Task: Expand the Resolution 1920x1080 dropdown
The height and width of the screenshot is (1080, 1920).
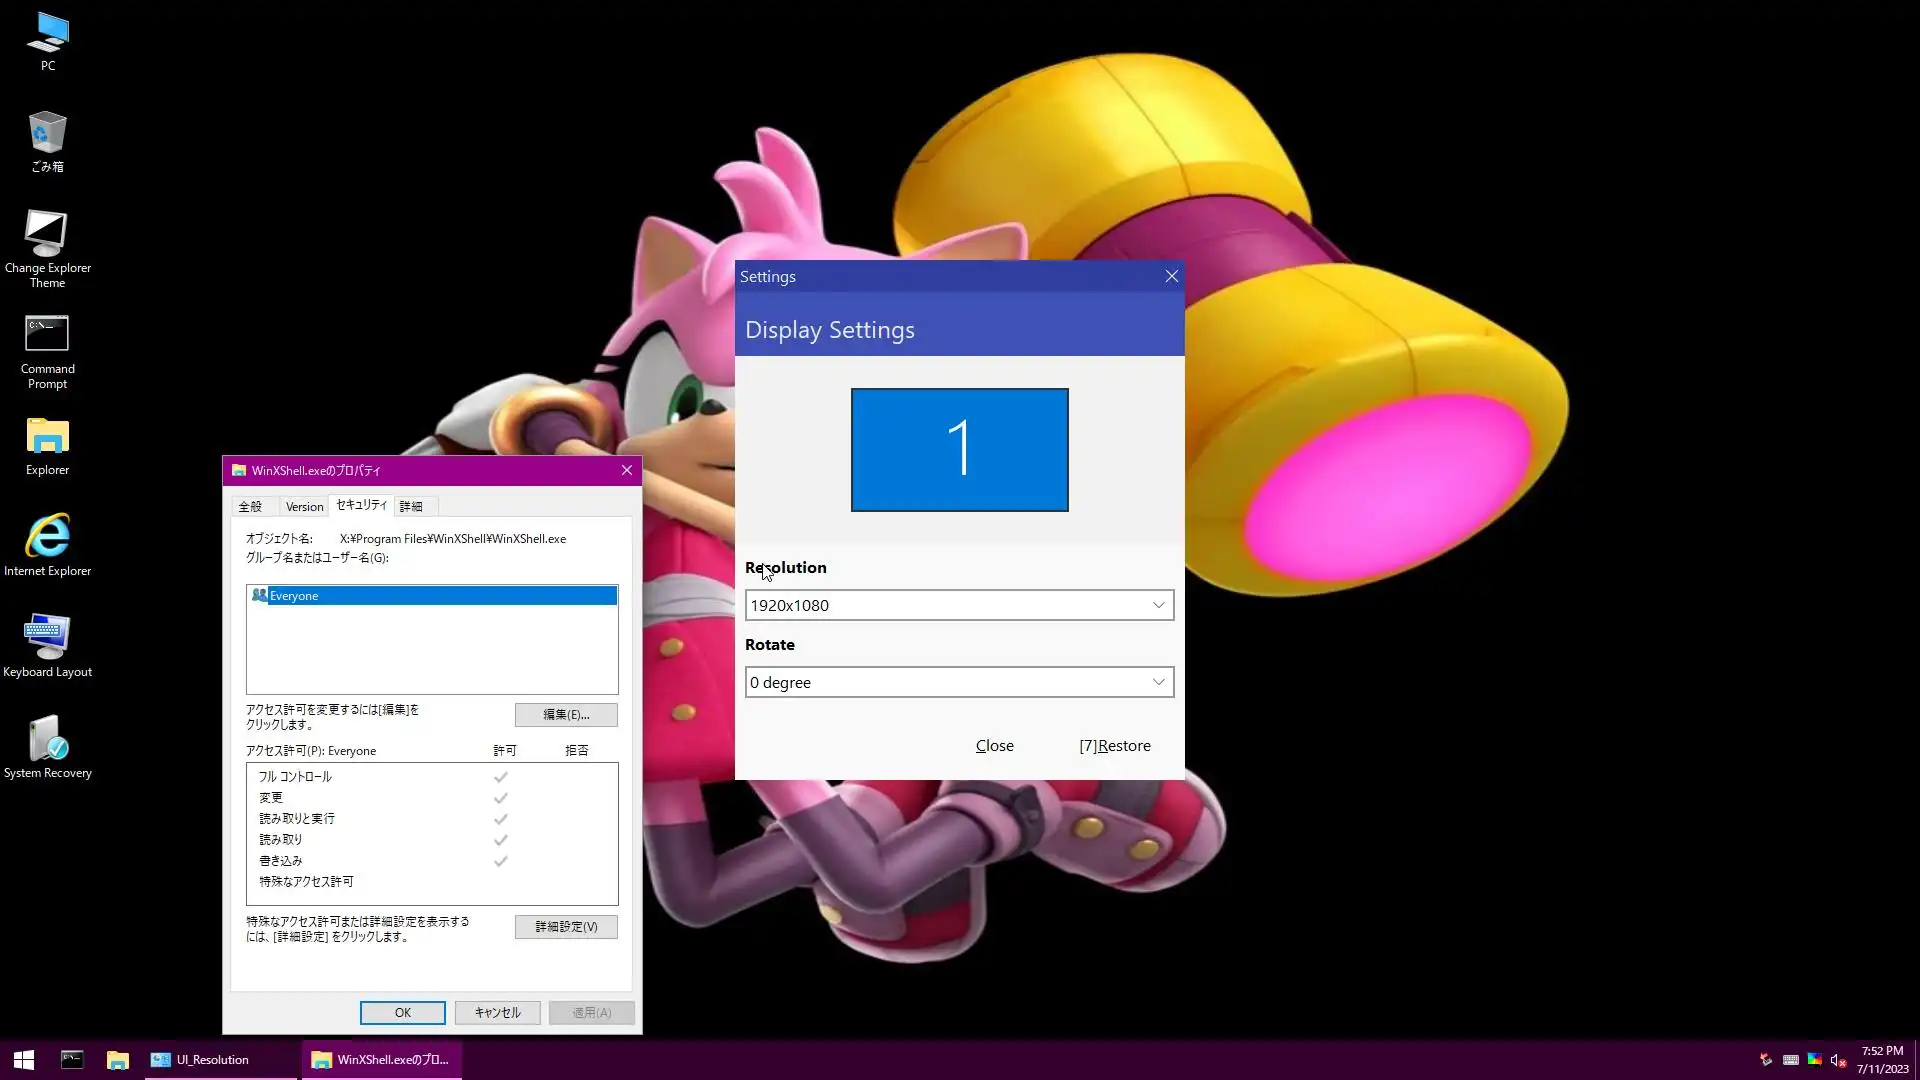Action: point(959,605)
